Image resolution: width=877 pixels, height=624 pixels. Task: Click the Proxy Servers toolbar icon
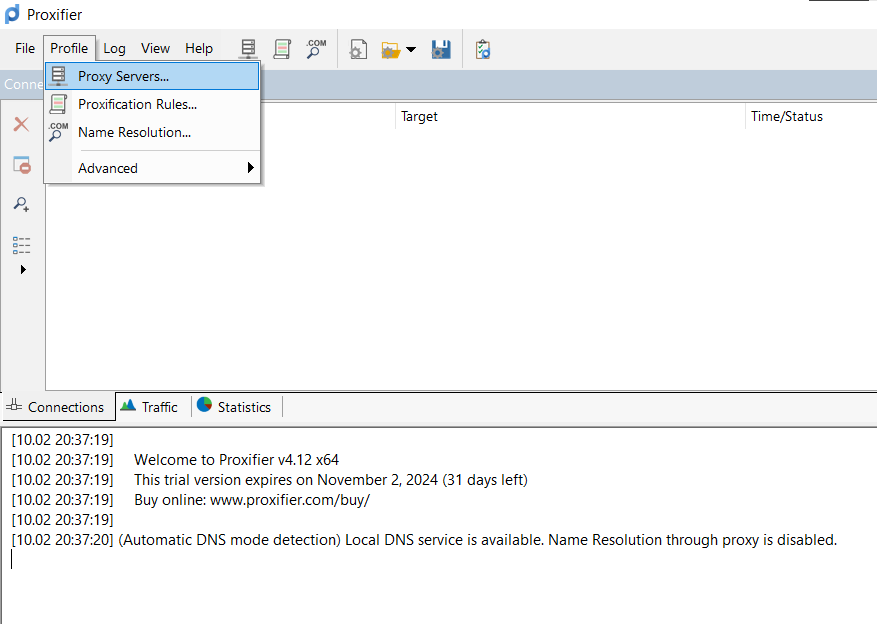click(248, 49)
